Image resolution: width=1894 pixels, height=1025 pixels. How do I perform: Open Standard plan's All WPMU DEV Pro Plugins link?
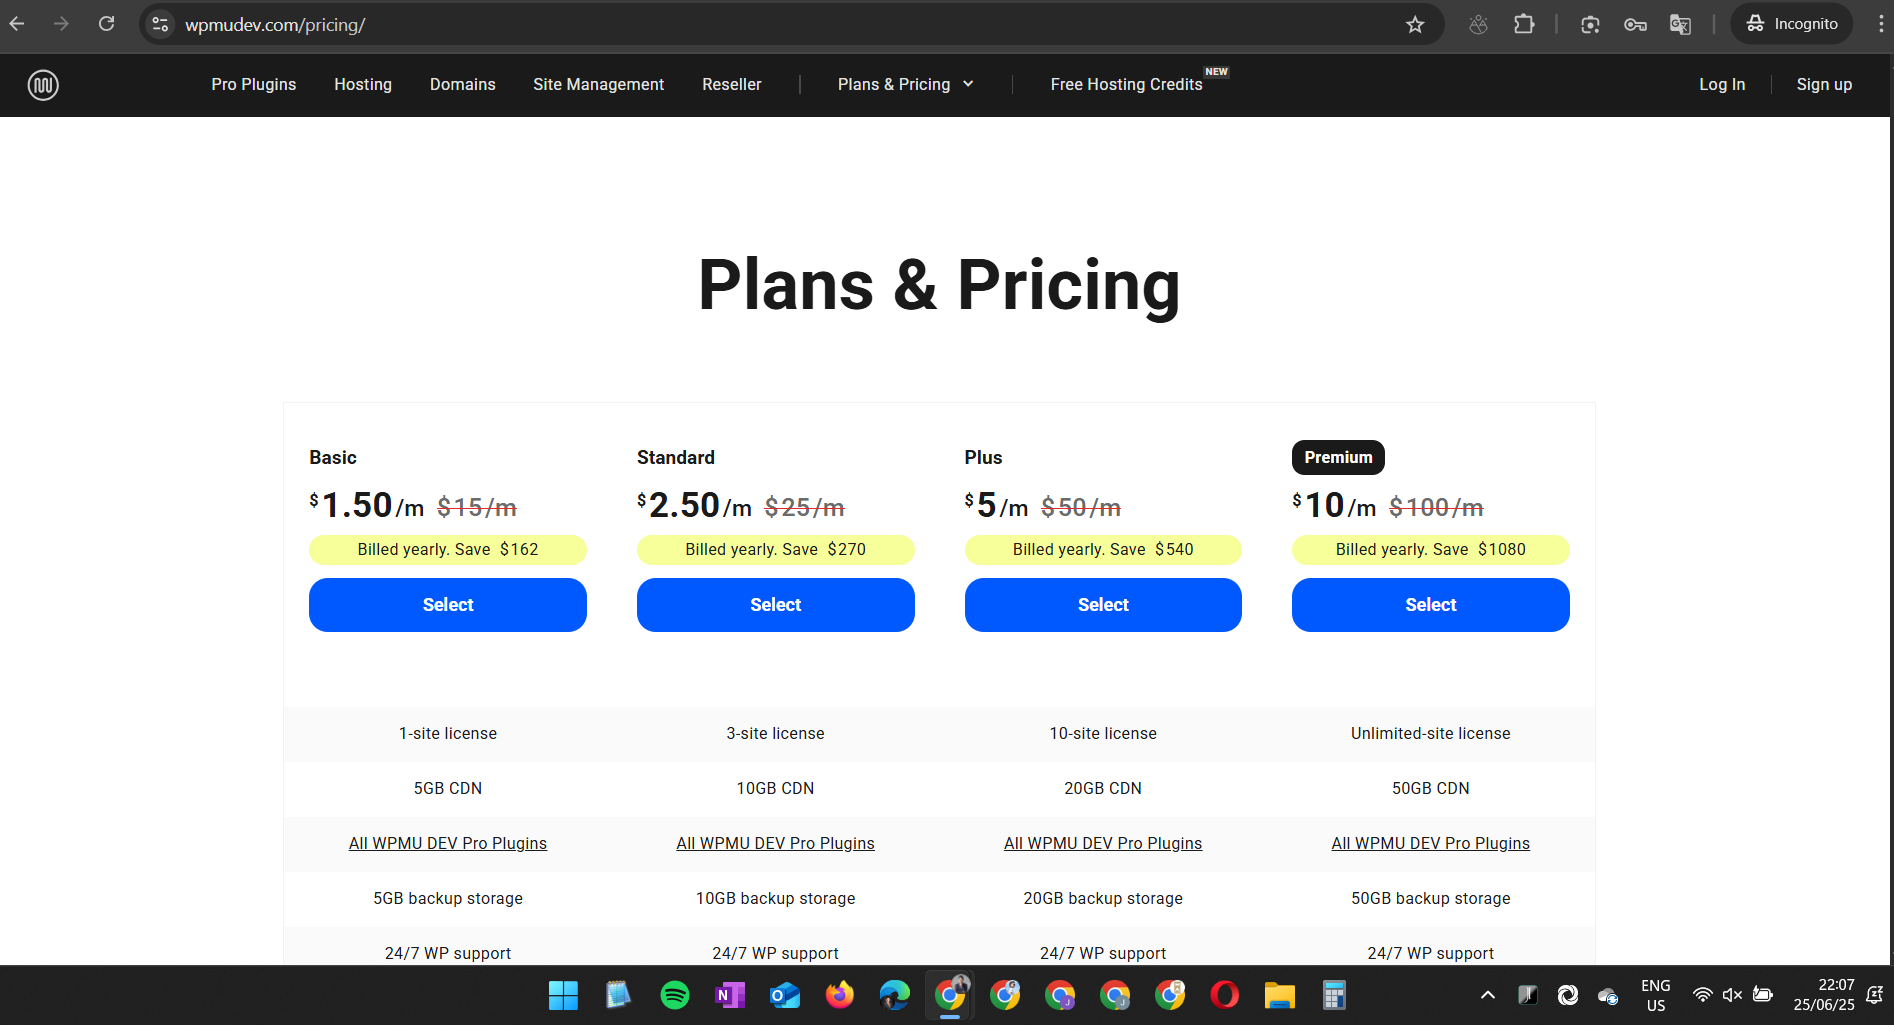(776, 844)
